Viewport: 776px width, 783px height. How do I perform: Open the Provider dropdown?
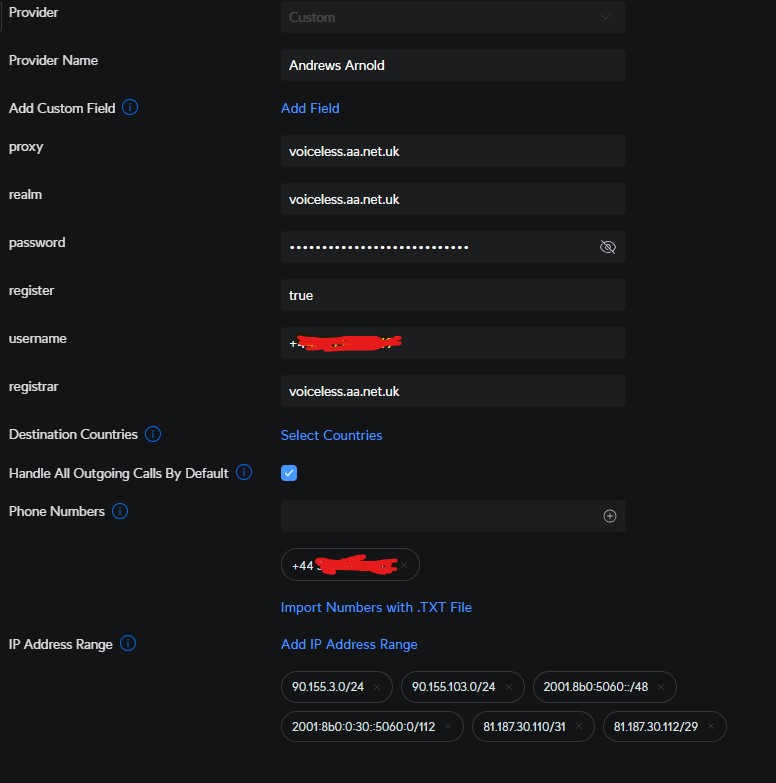pyautogui.click(x=453, y=17)
